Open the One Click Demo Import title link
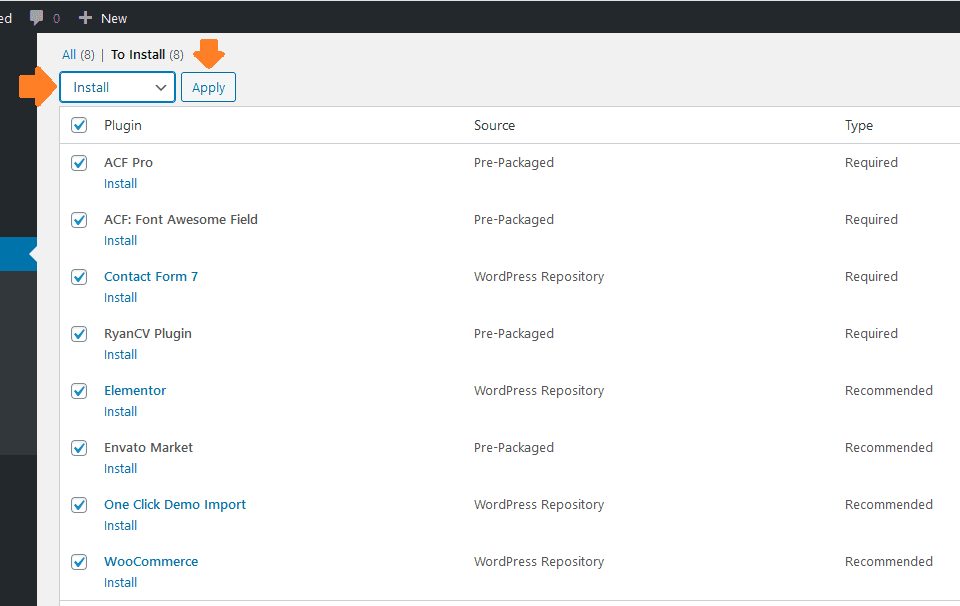The width and height of the screenshot is (960, 606). pos(175,504)
